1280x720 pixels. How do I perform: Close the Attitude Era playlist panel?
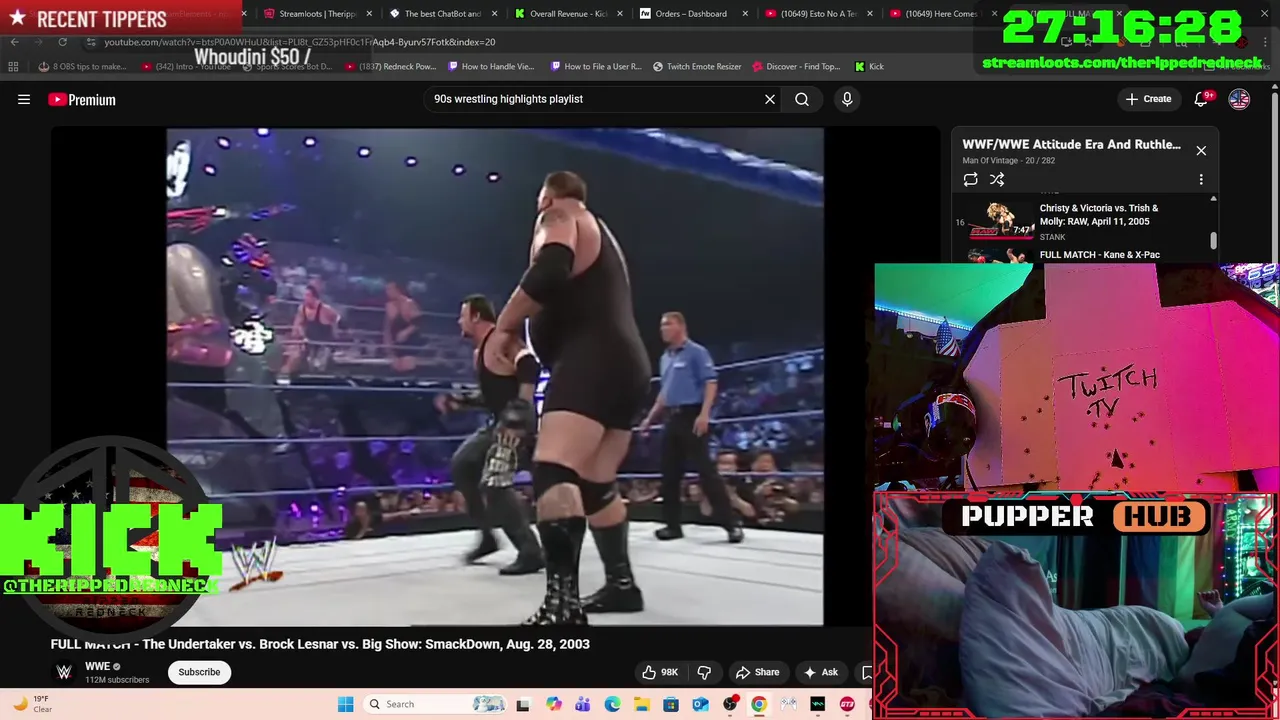click(x=1201, y=151)
